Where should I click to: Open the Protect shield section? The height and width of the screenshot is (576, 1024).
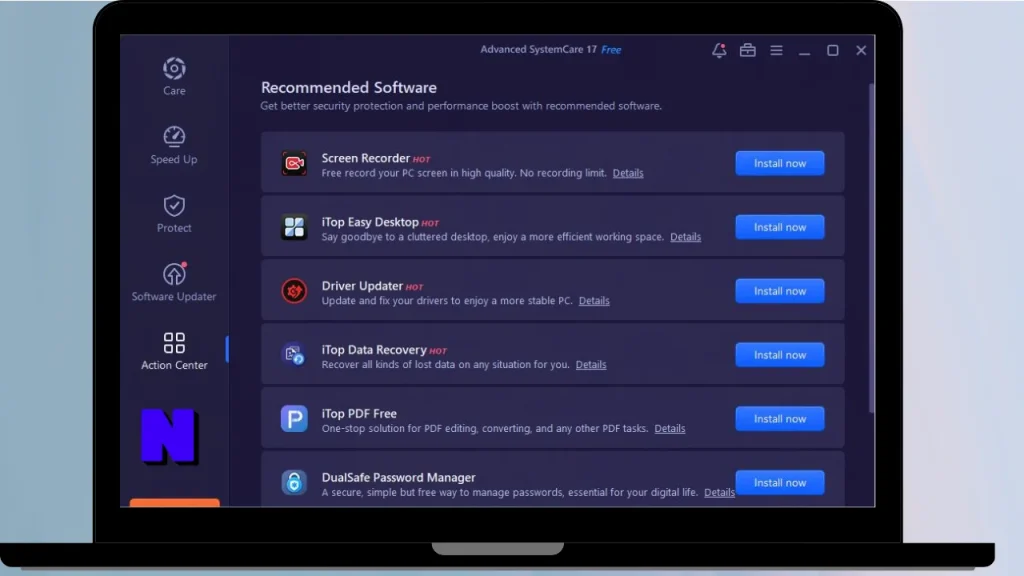click(174, 214)
